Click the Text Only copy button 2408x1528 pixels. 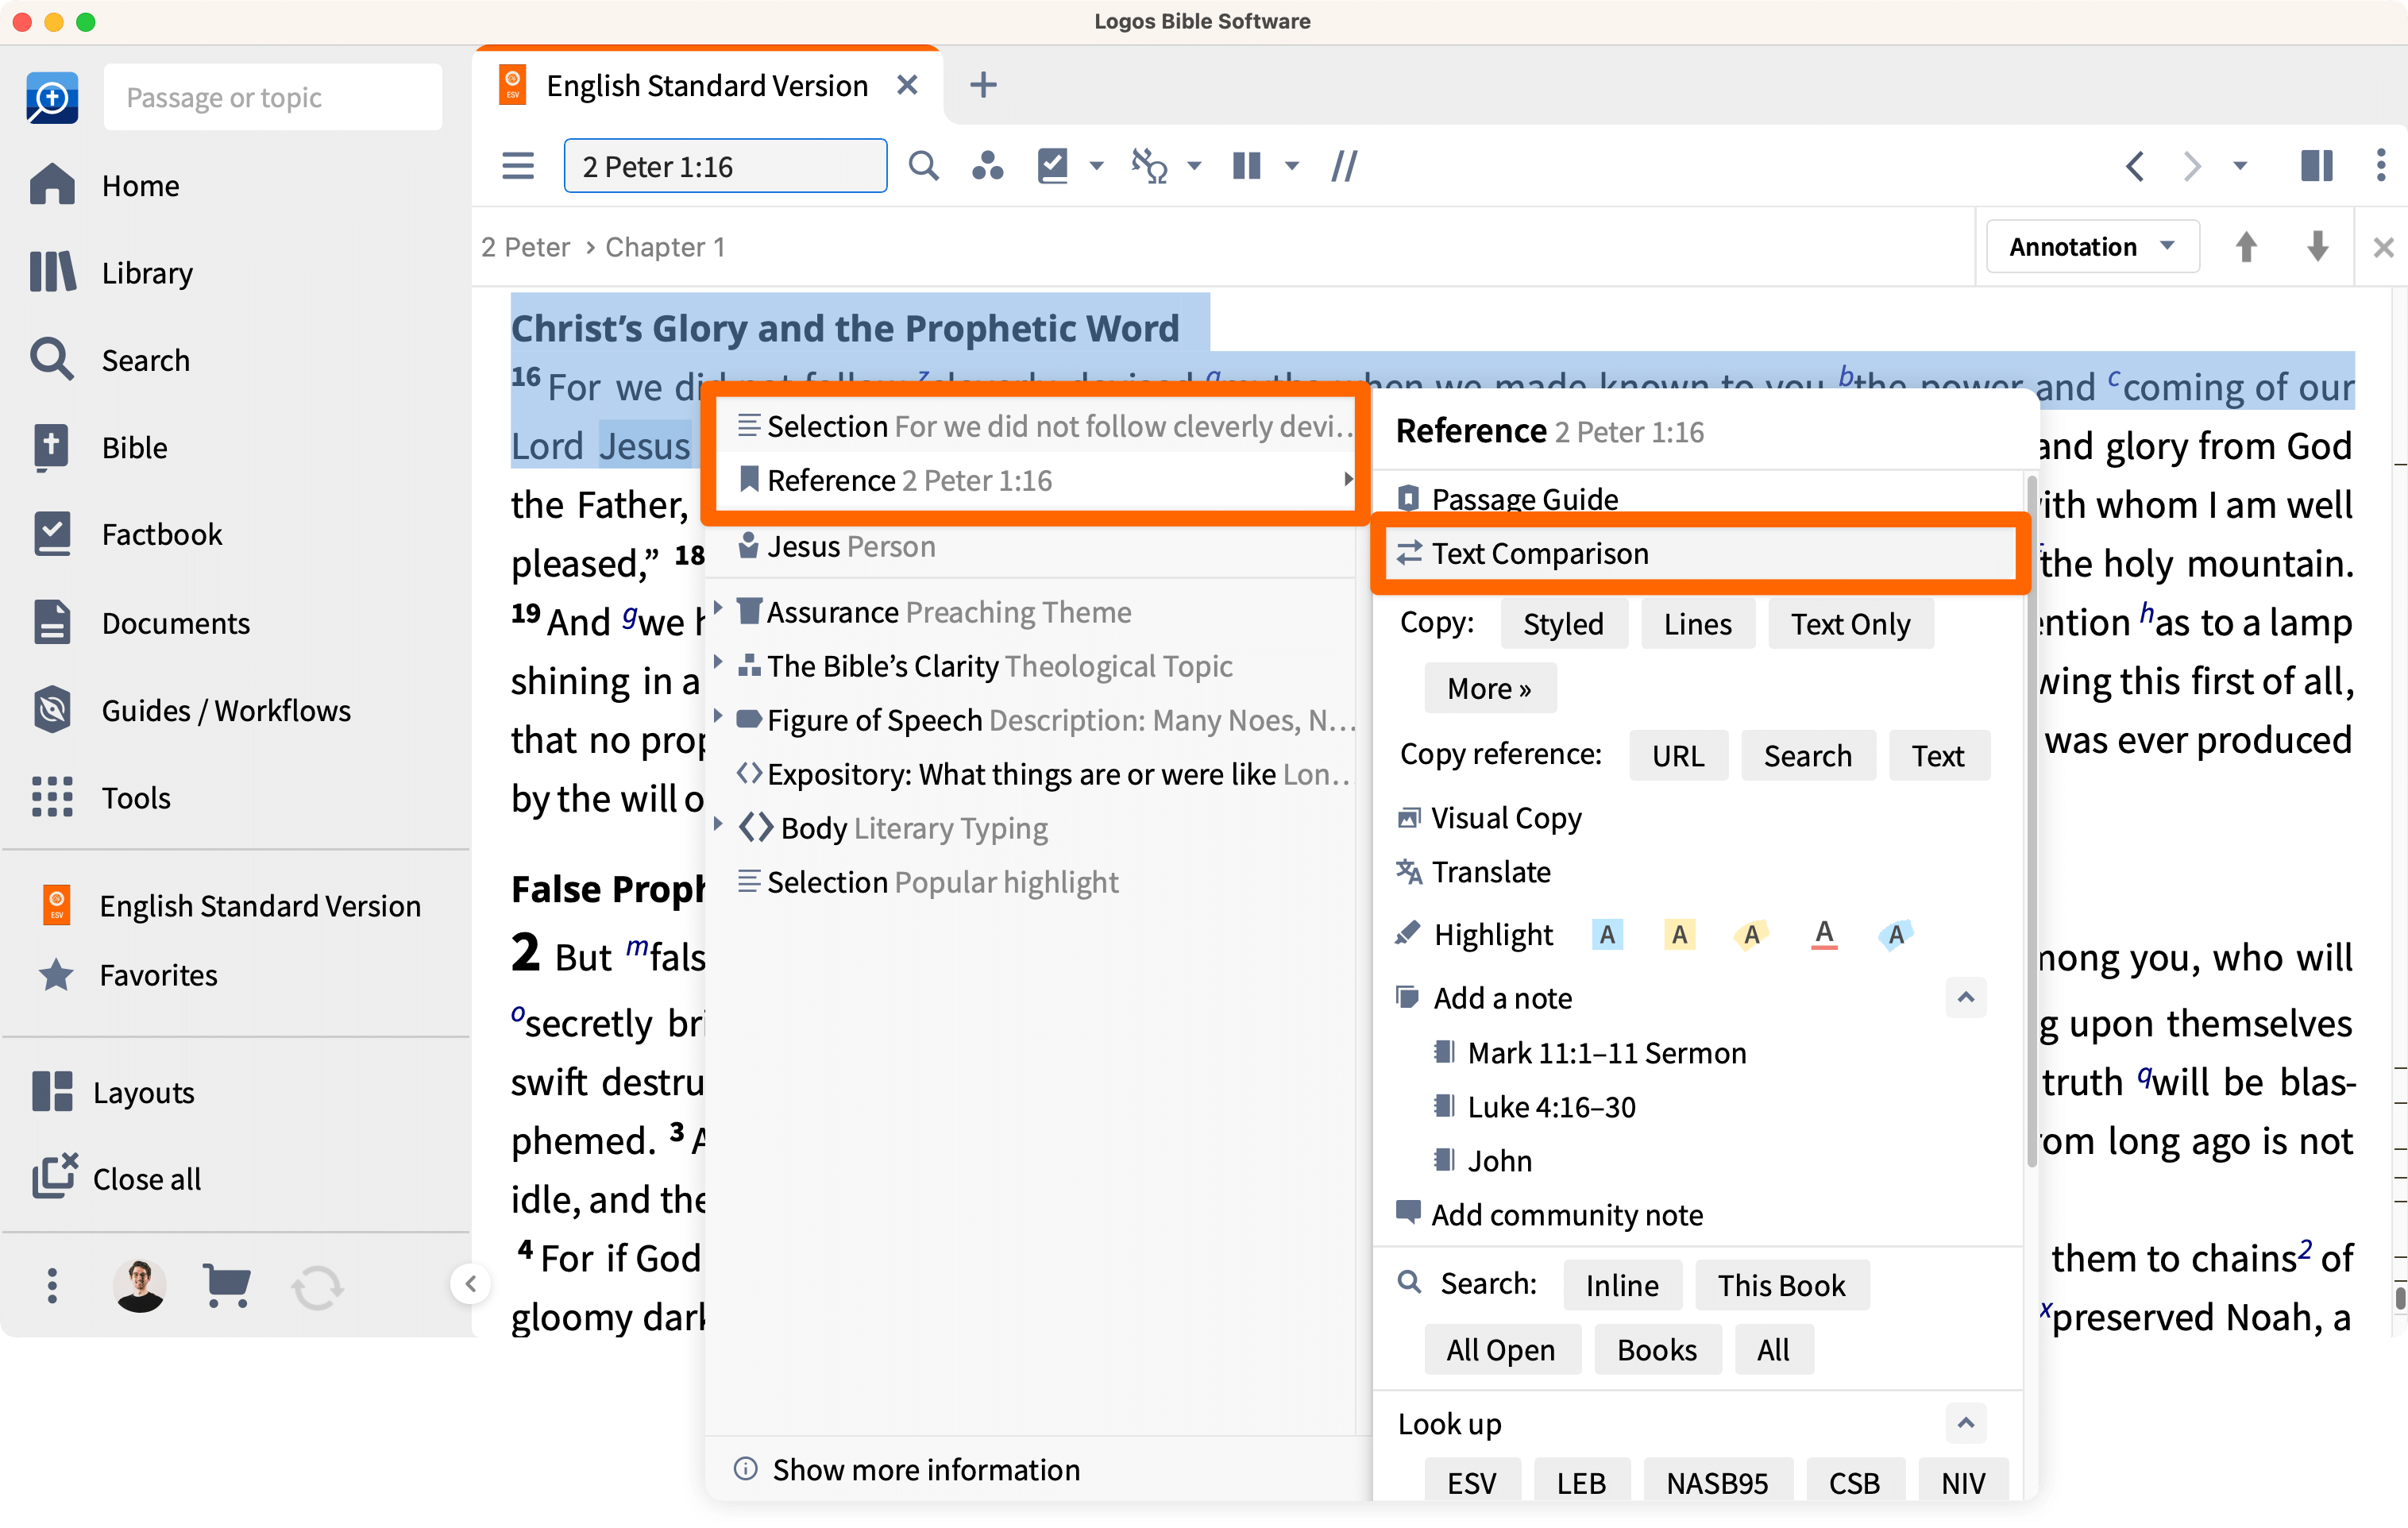pos(1850,623)
